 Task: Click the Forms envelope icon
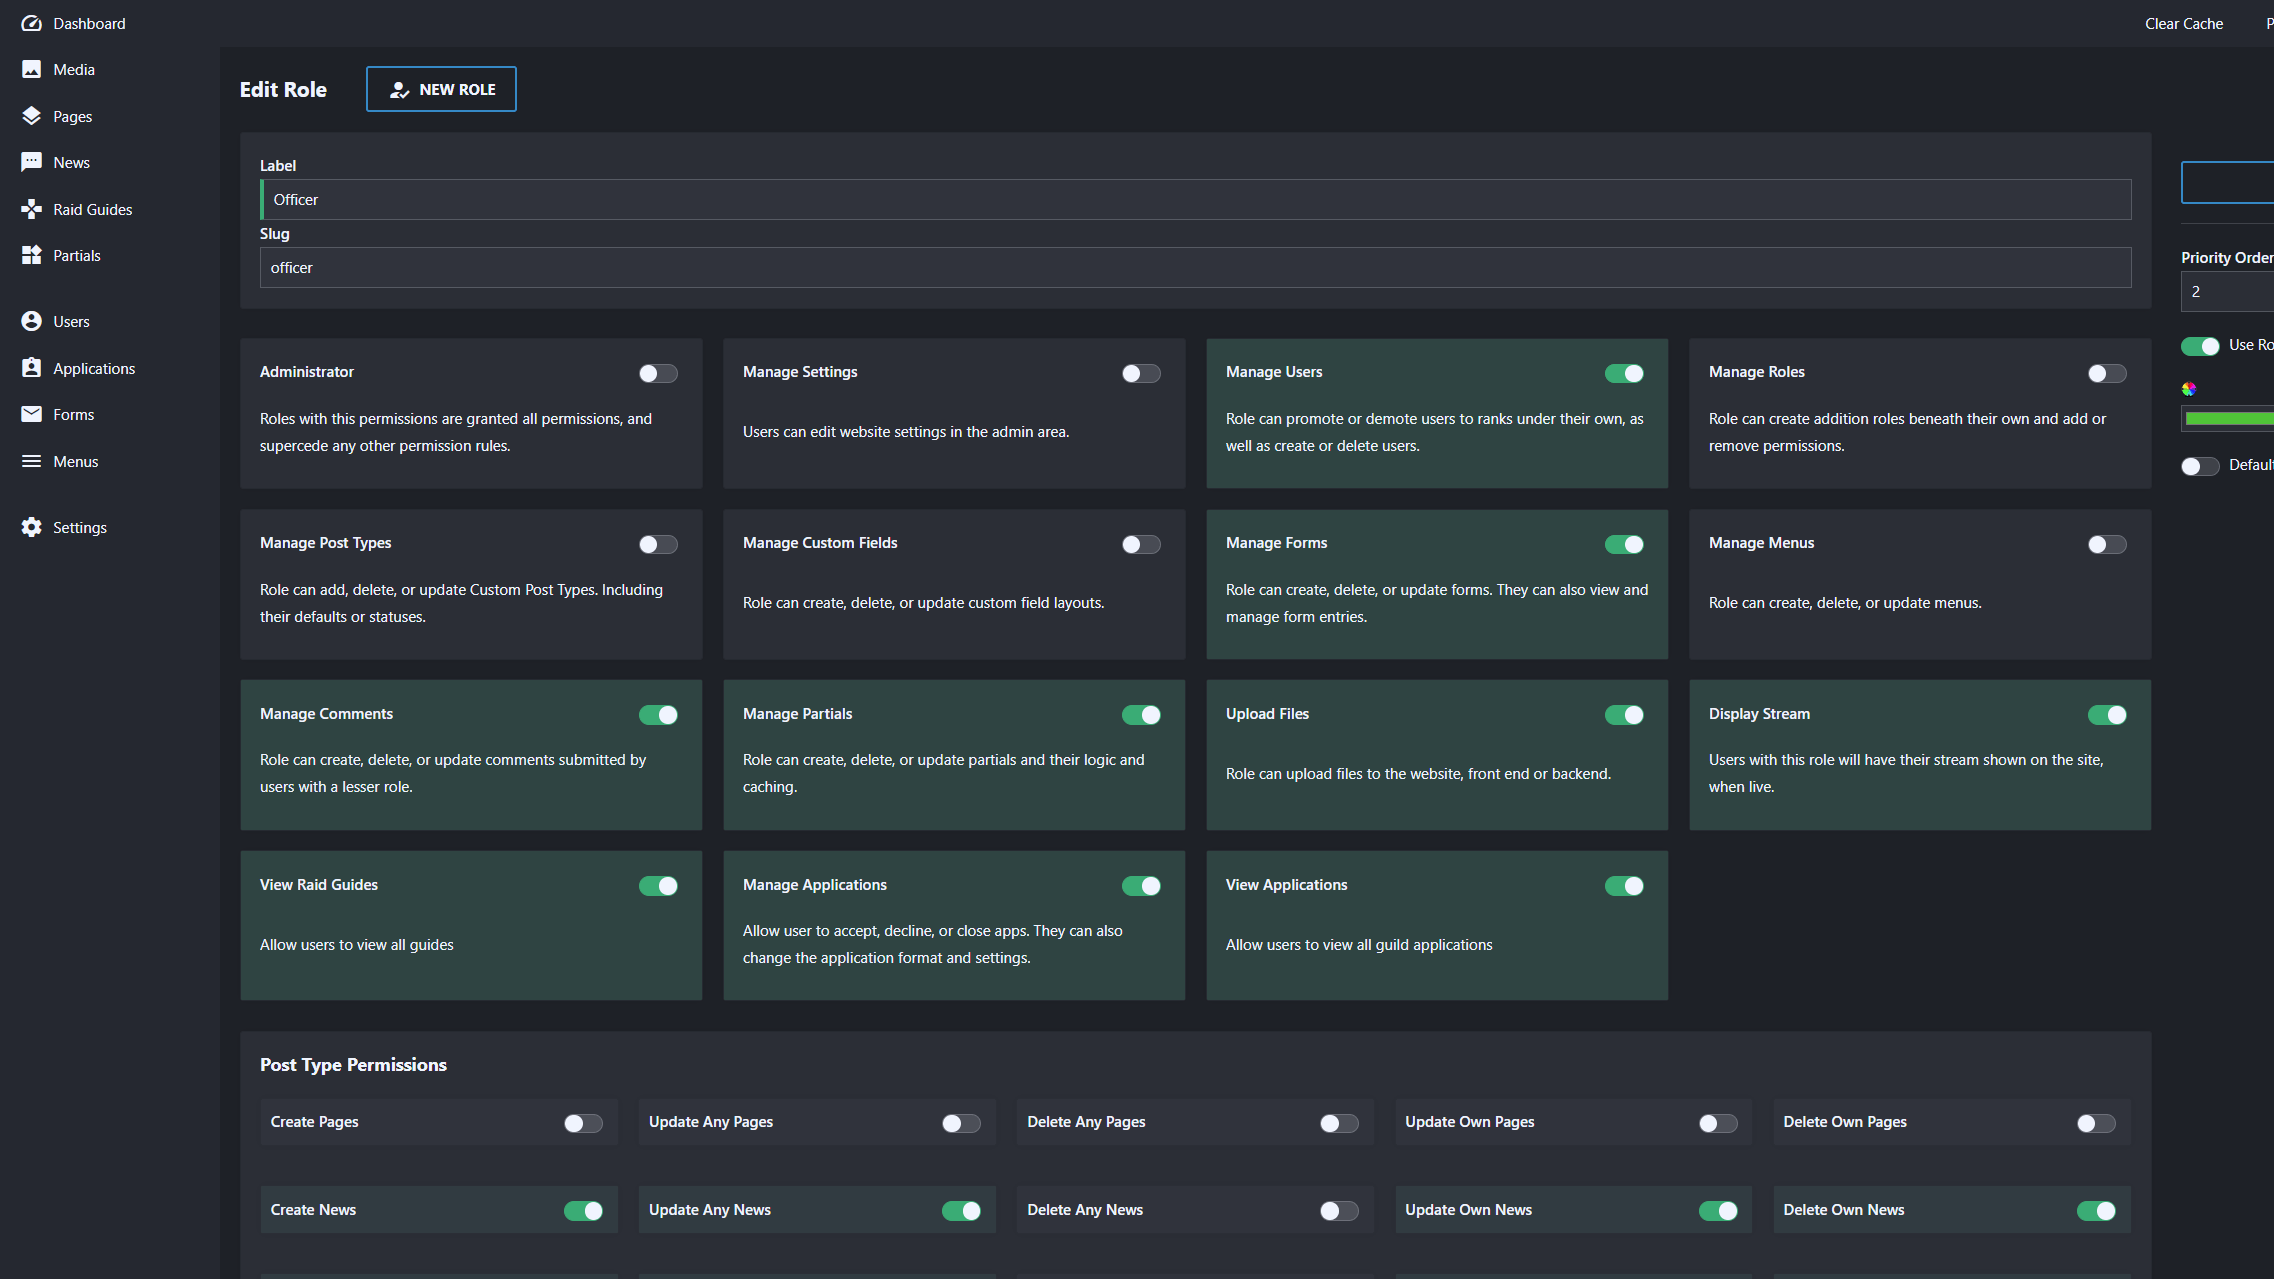(x=31, y=414)
